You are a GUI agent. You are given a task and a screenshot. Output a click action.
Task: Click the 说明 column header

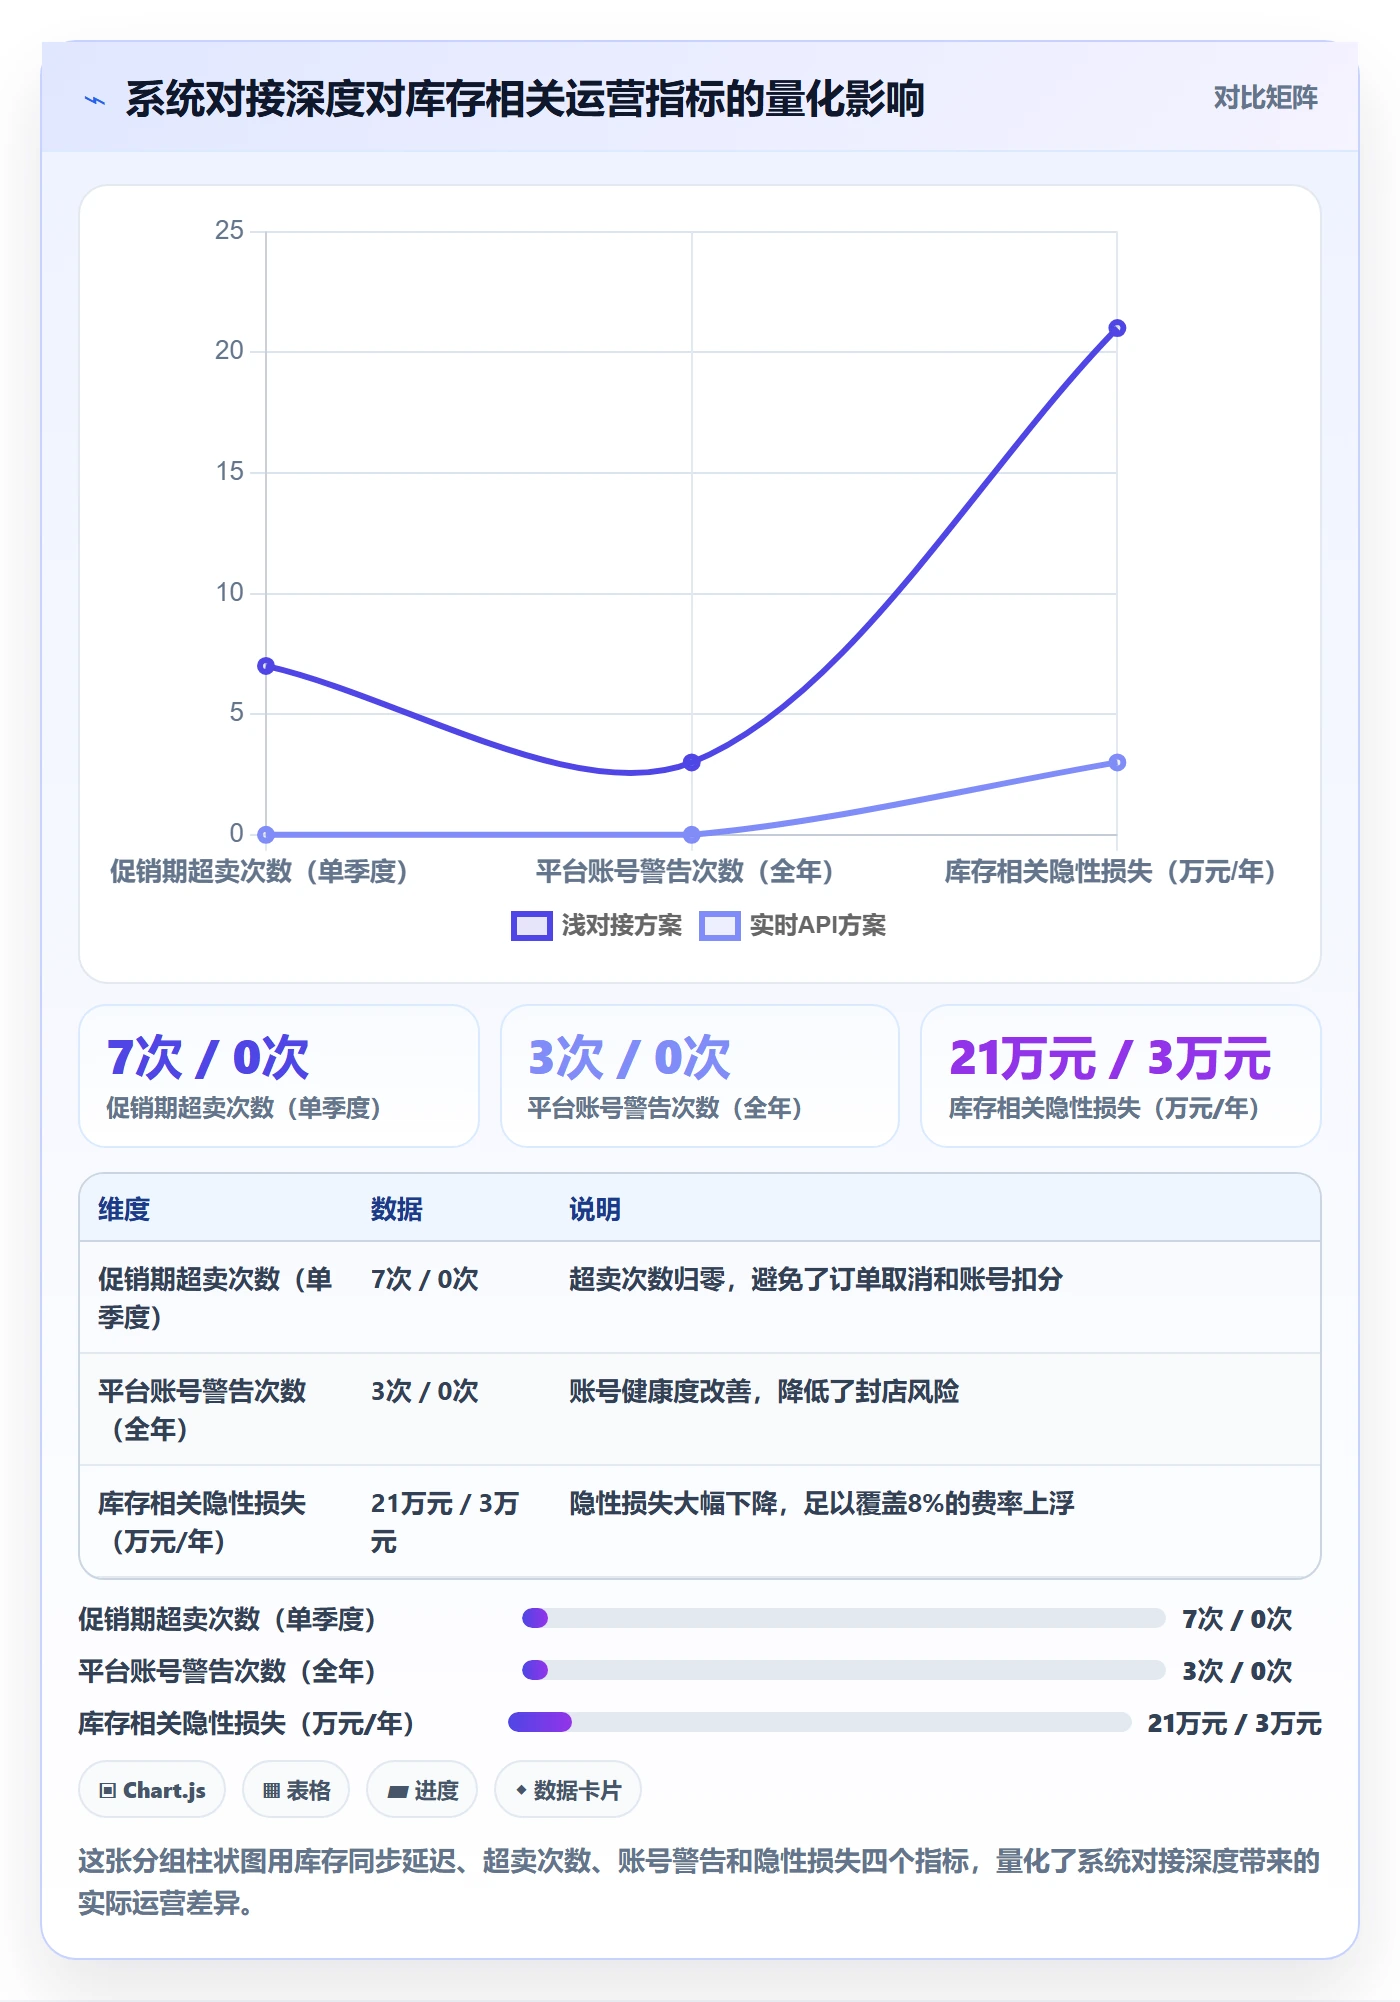pyautogui.click(x=595, y=1209)
